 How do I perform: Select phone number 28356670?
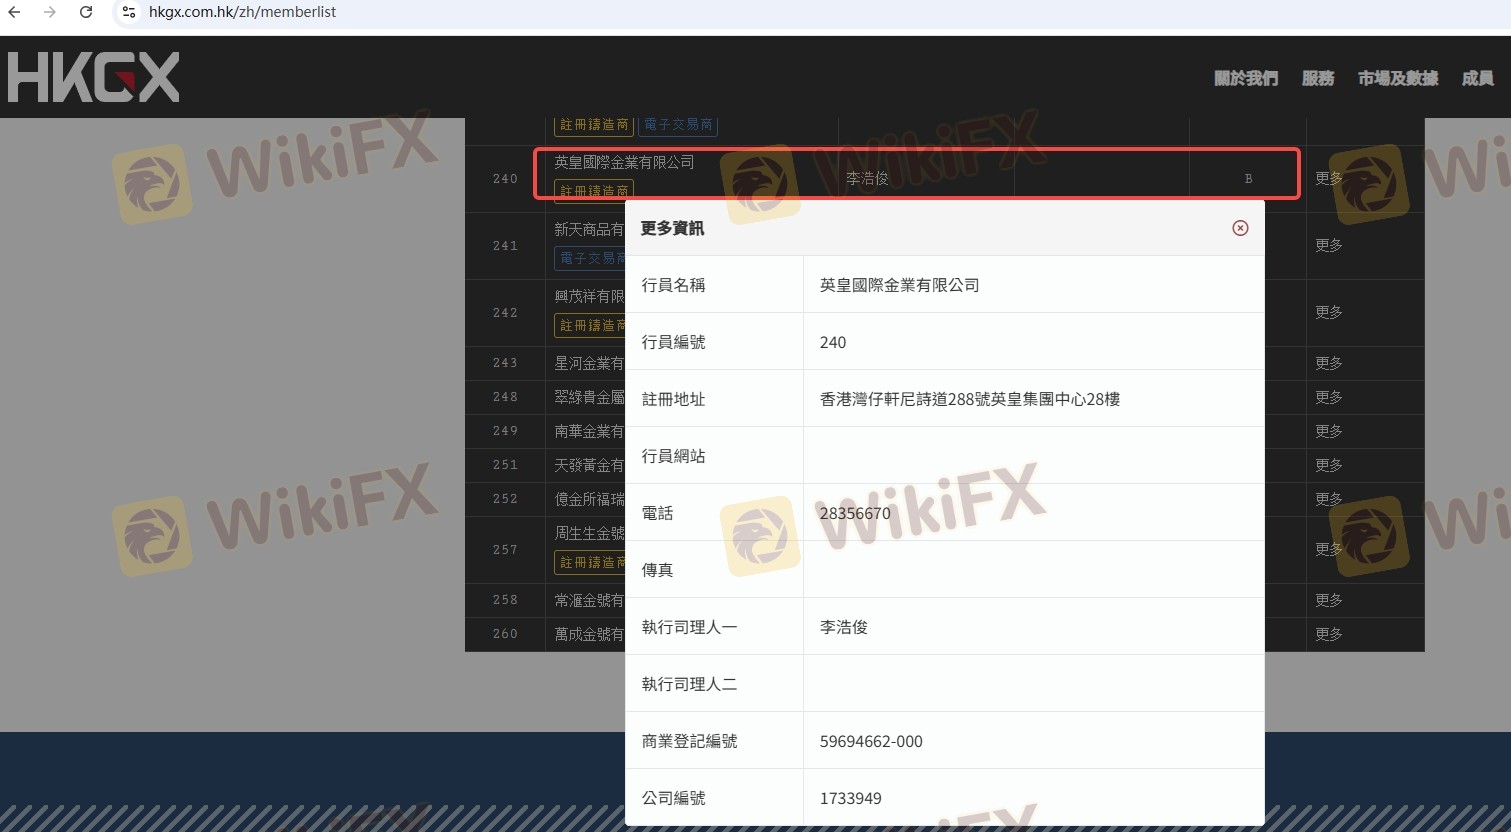[855, 513]
